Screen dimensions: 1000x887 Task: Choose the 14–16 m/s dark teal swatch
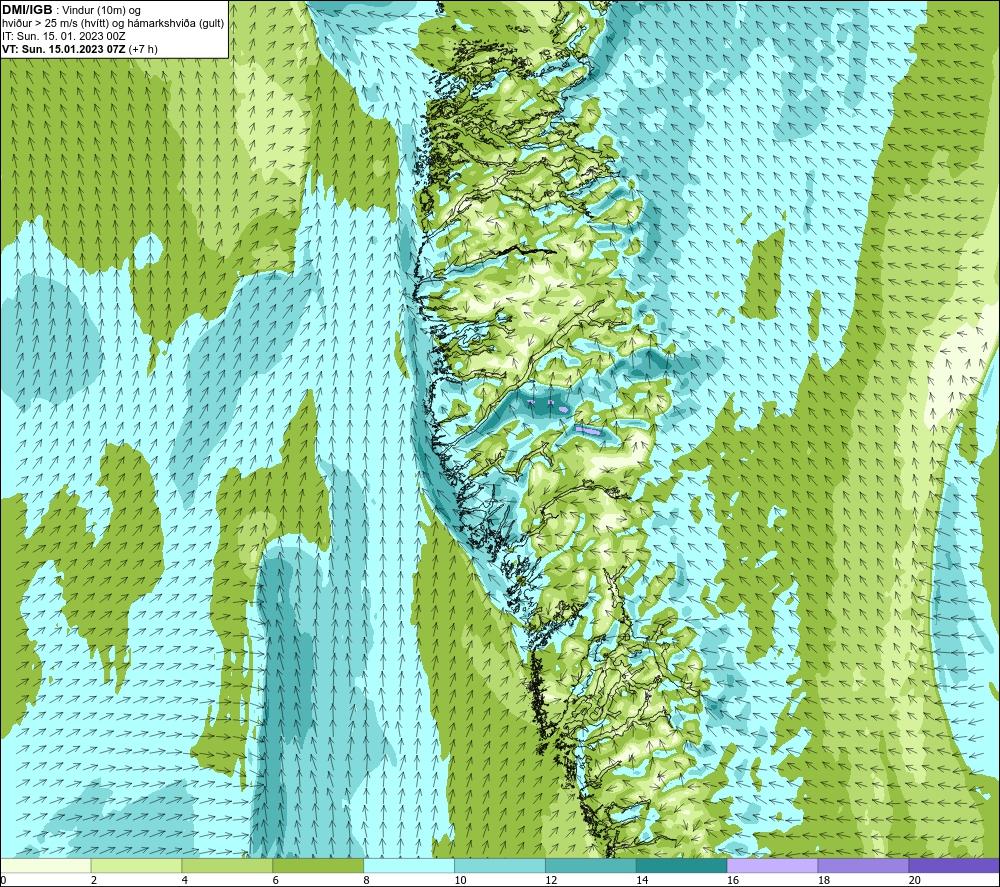coord(681,865)
